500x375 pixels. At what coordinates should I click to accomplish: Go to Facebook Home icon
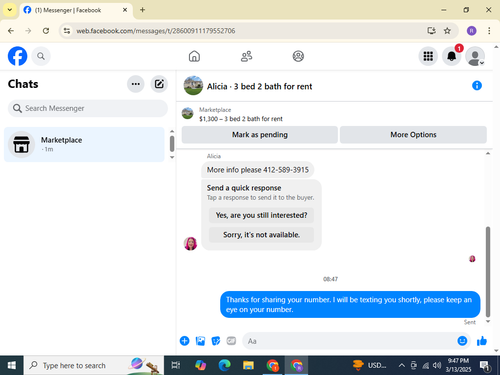click(x=194, y=56)
